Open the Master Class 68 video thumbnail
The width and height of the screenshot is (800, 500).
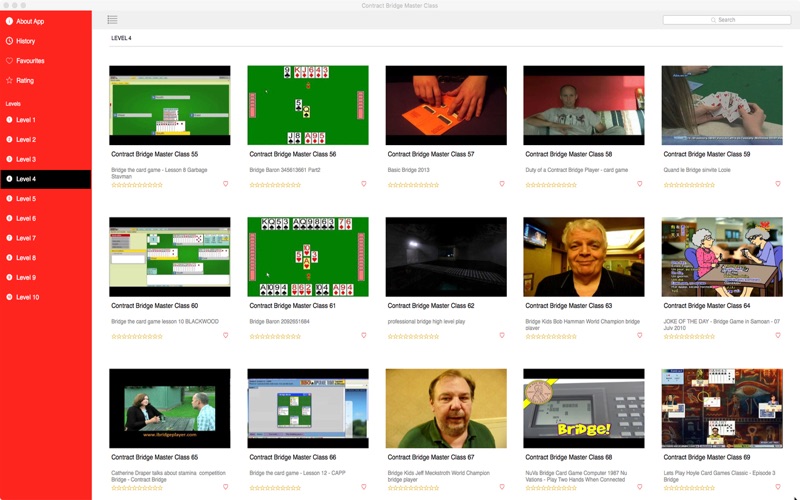(x=584, y=408)
